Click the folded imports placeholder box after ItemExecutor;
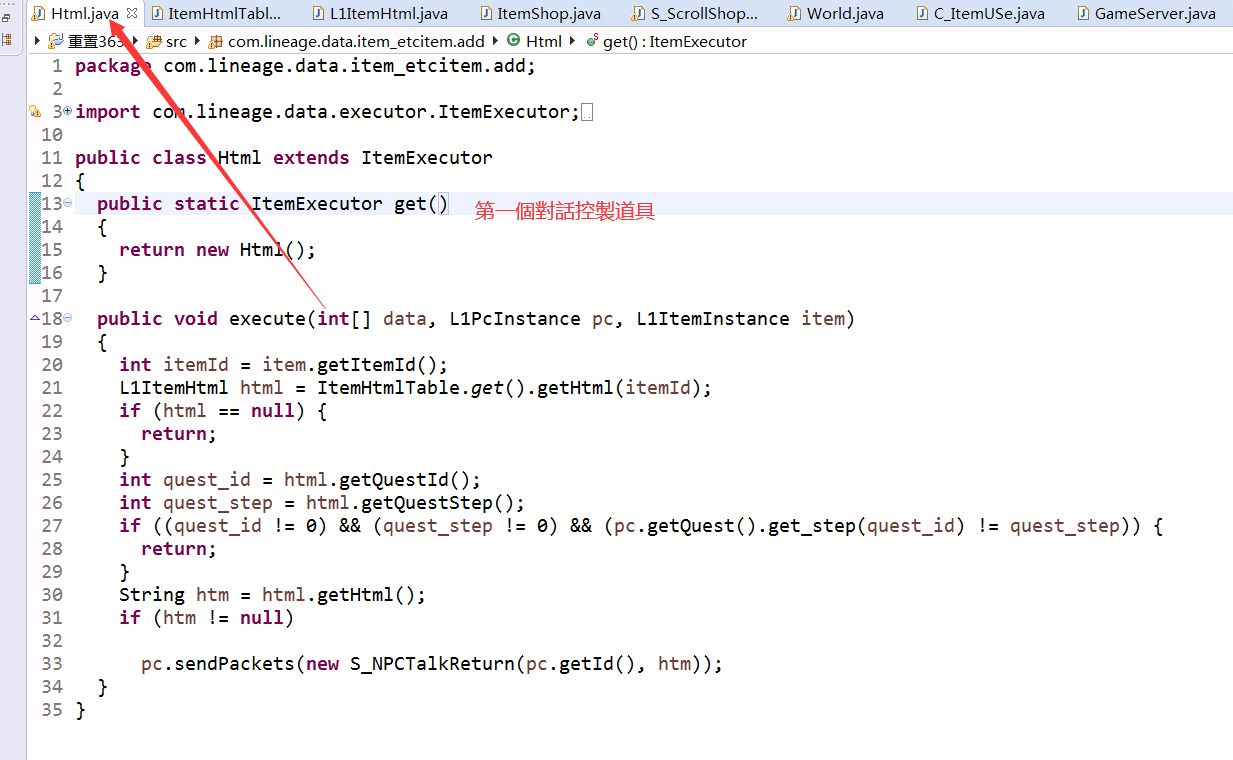The height and width of the screenshot is (760, 1233). point(587,112)
